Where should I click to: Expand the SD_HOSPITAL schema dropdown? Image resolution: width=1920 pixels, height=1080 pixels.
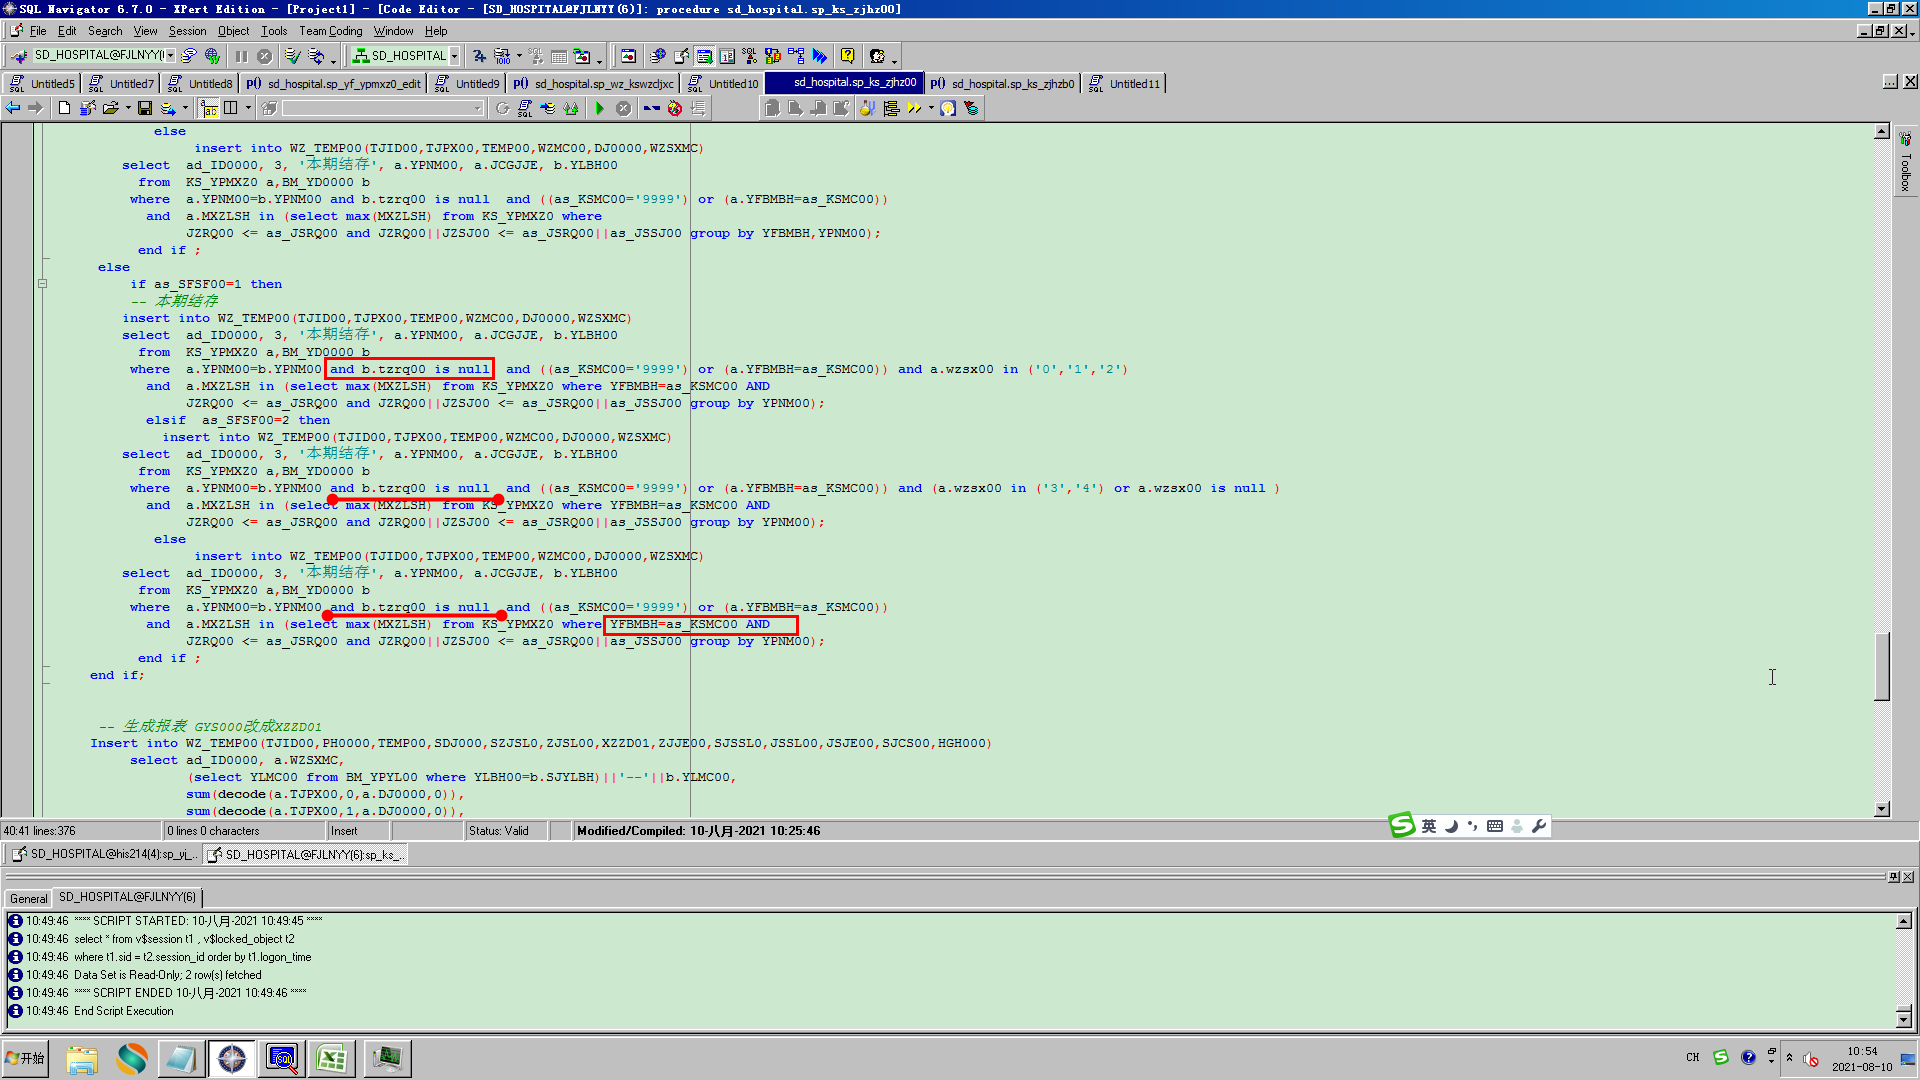tap(454, 56)
